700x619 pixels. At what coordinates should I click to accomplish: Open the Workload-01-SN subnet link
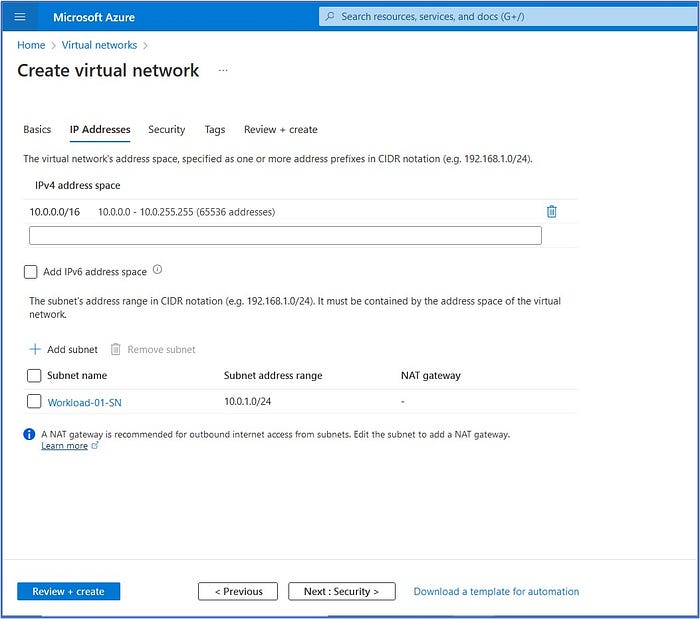(84, 403)
